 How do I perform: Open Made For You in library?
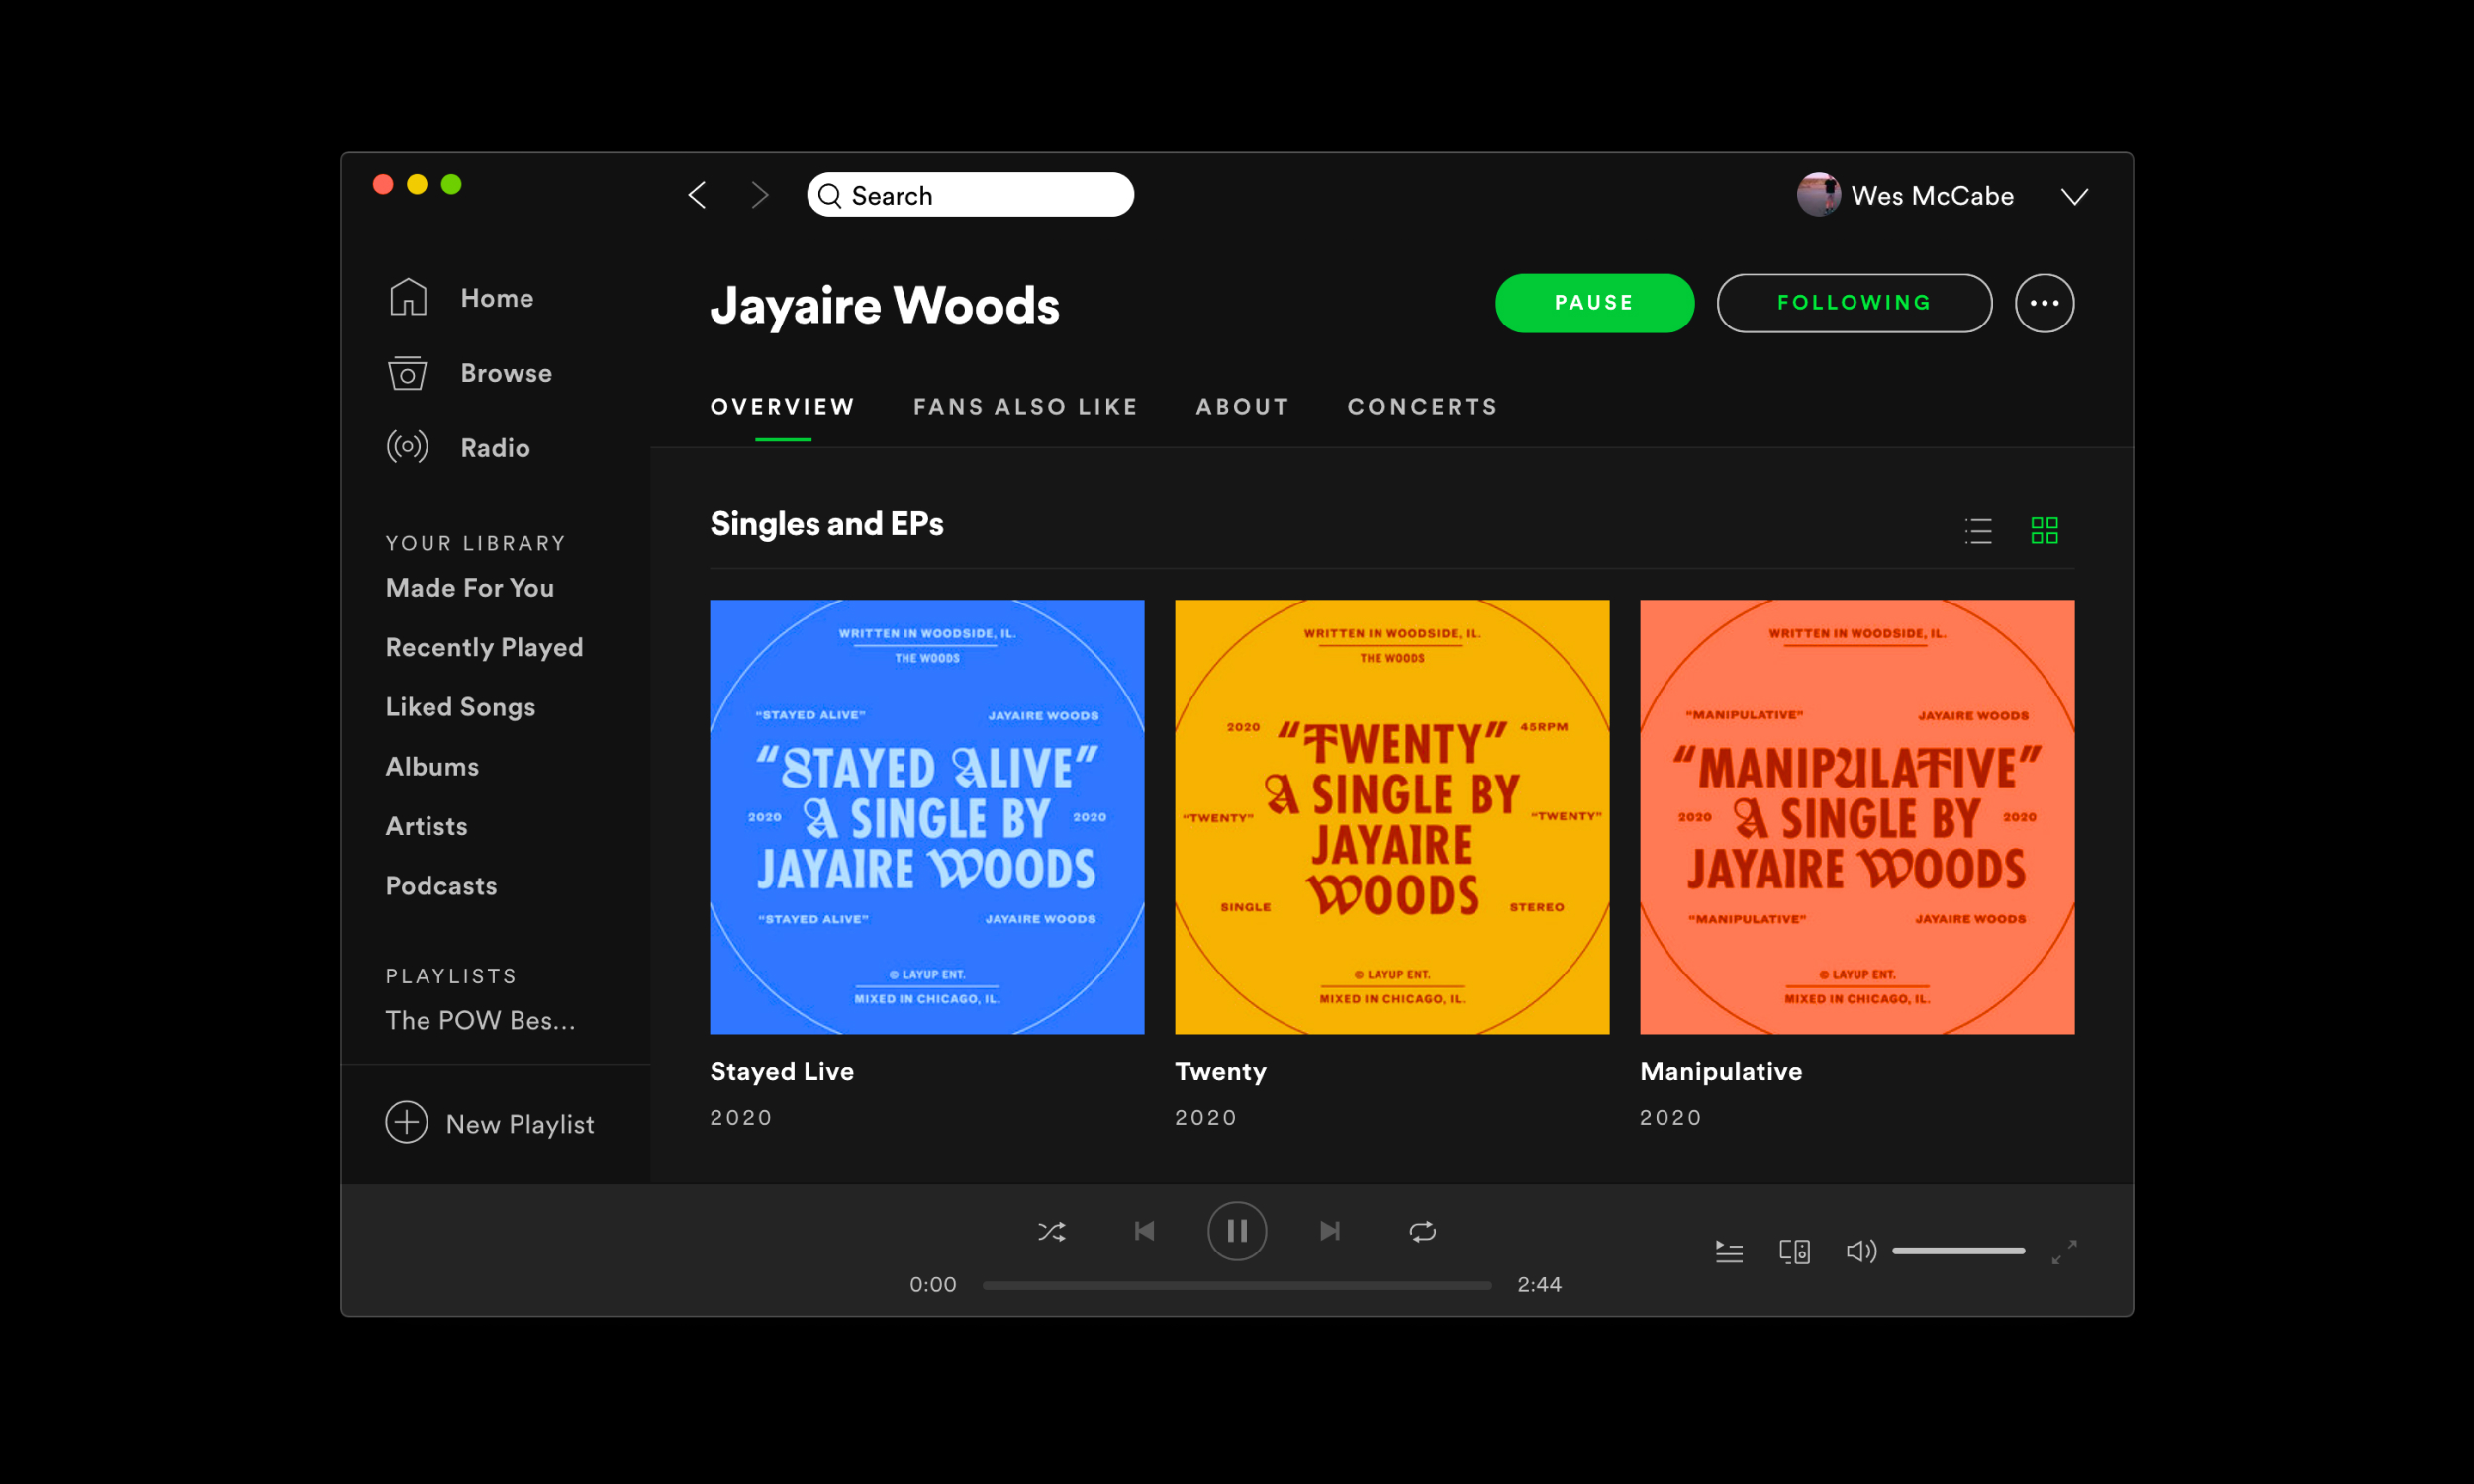tap(470, 588)
